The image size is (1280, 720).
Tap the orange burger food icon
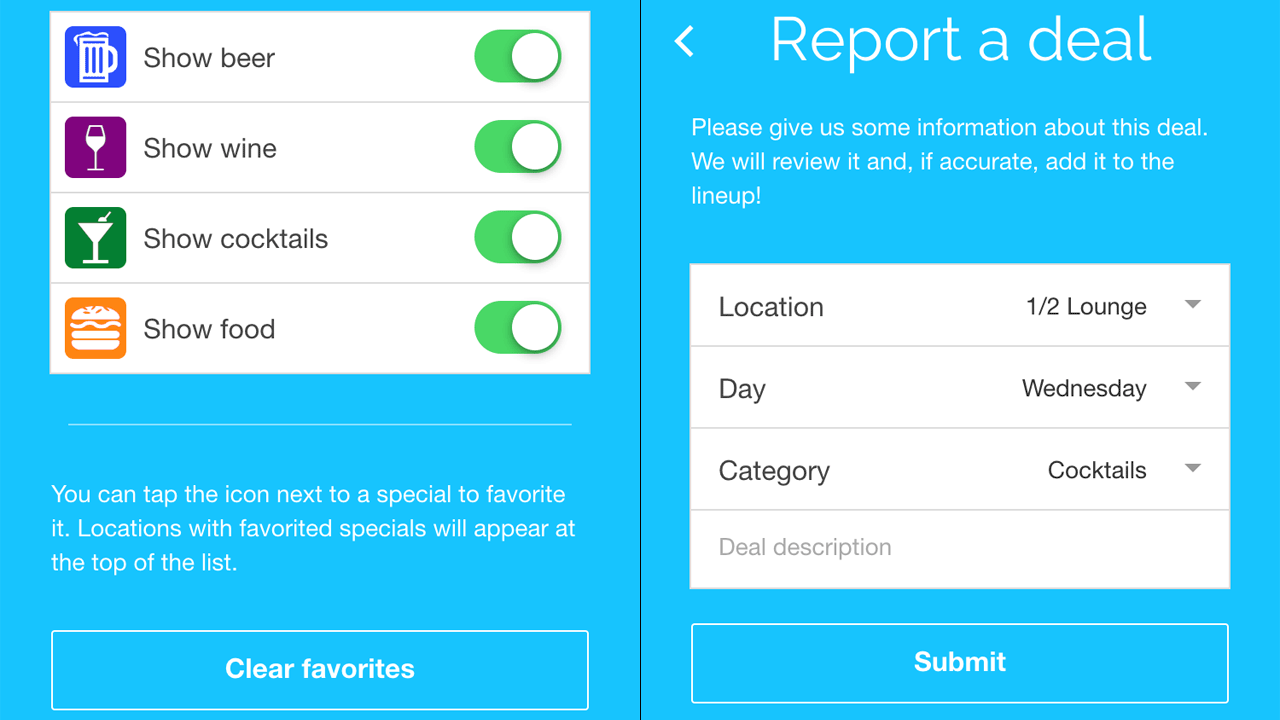point(95,328)
